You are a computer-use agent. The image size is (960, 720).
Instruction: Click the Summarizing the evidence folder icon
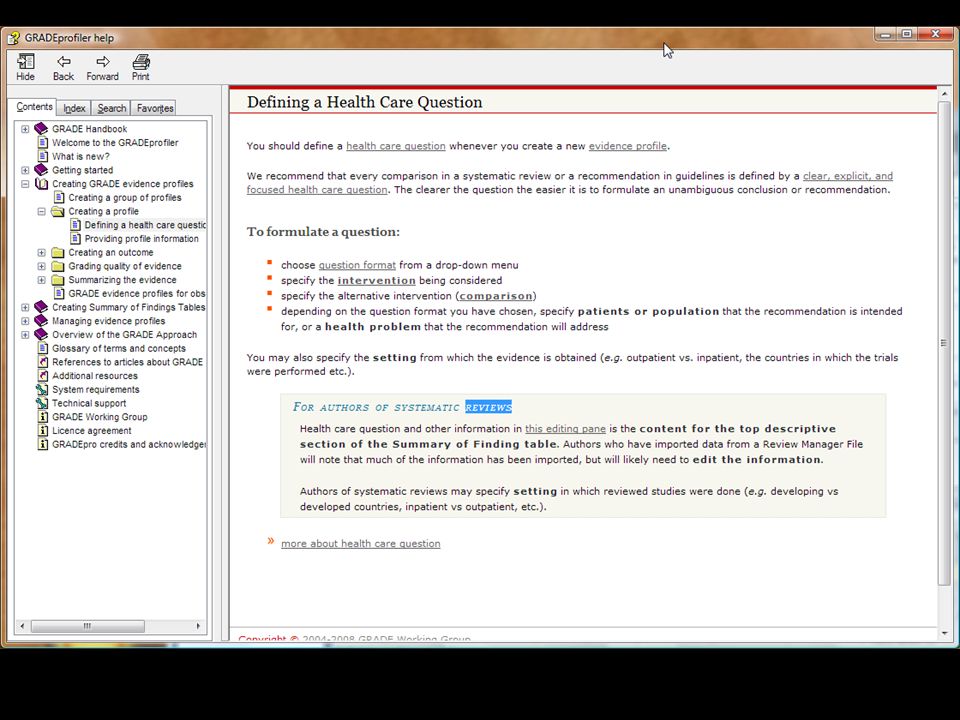pyautogui.click(x=58, y=280)
